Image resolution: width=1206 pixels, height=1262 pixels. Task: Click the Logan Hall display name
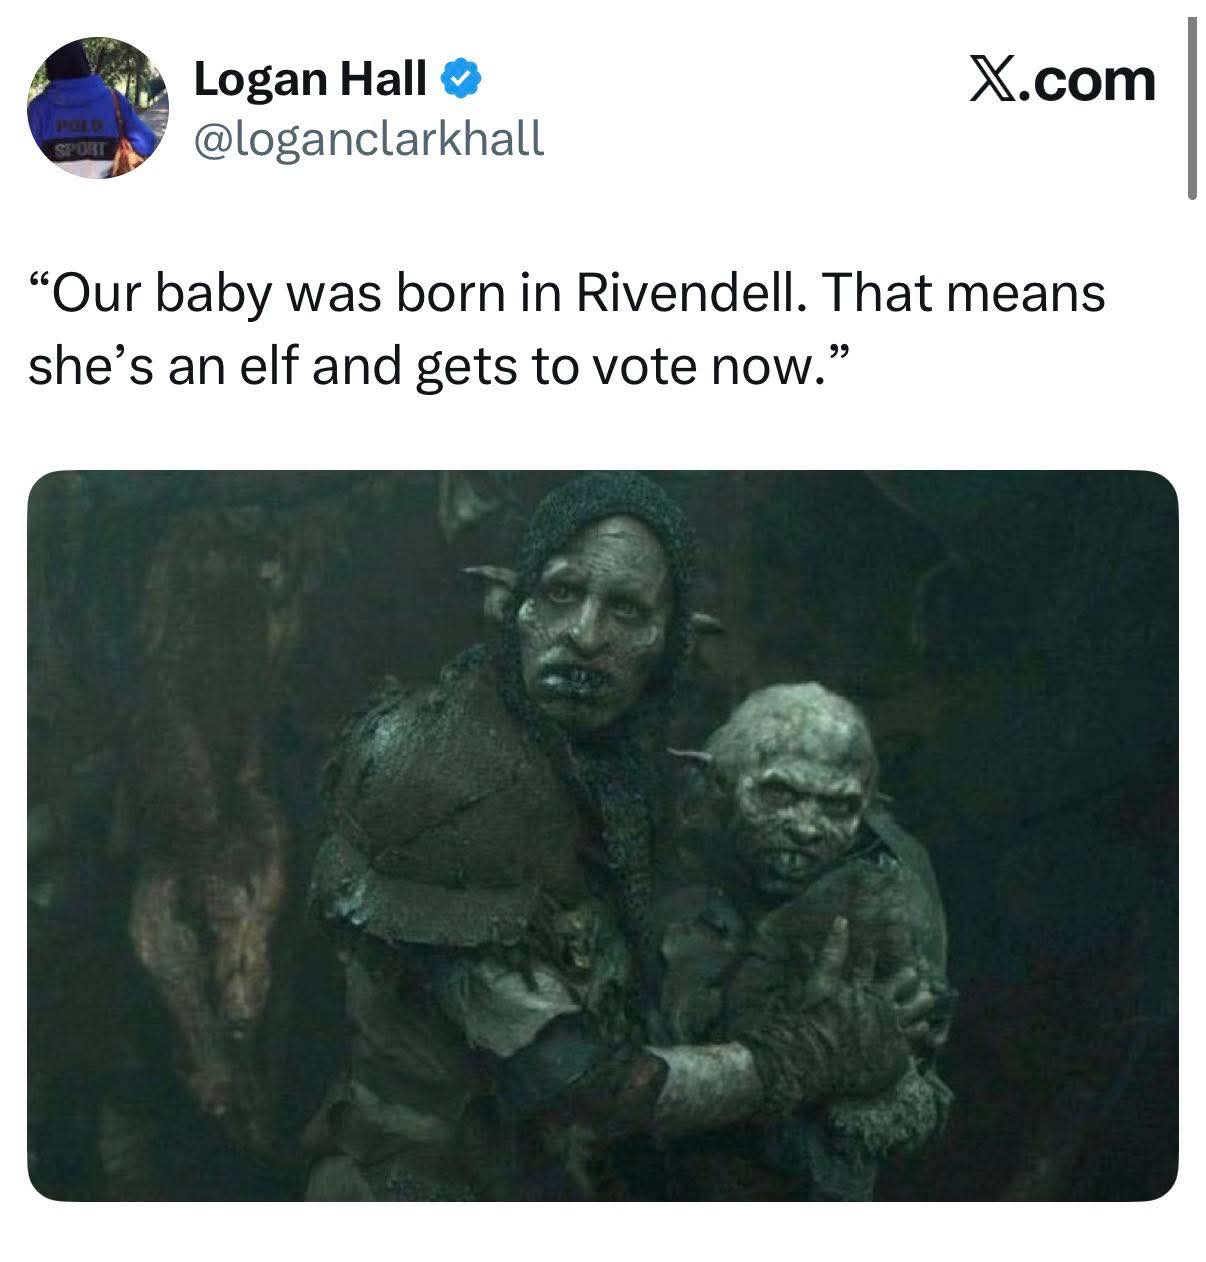(x=311, y=78)
